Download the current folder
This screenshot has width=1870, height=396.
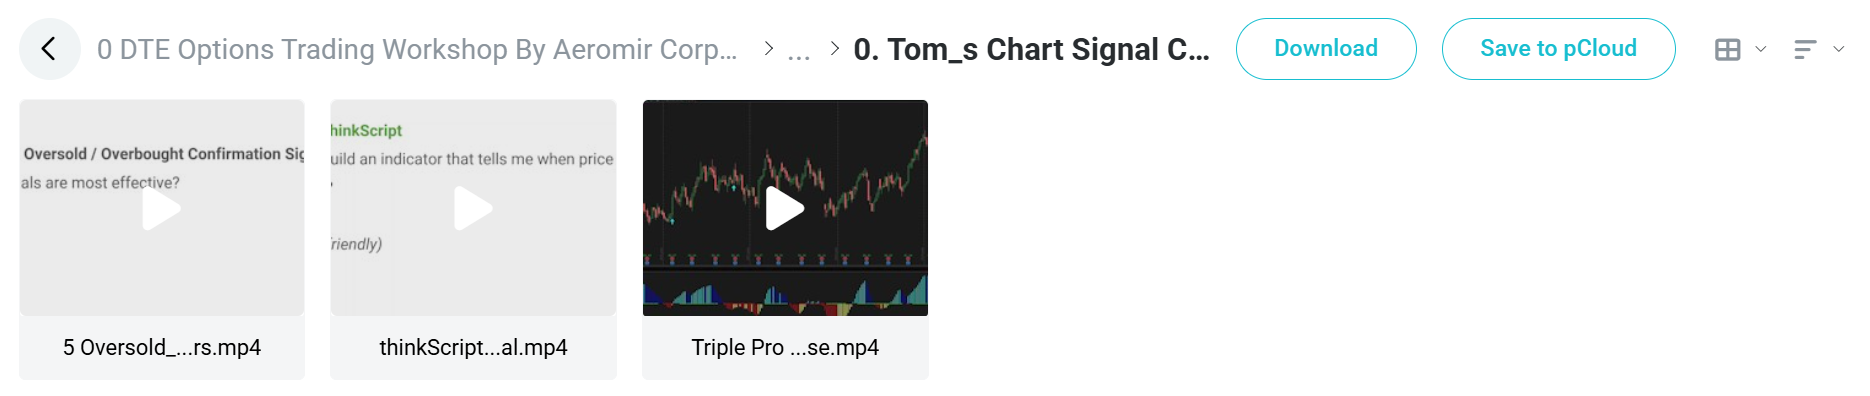pos(1326,49)
